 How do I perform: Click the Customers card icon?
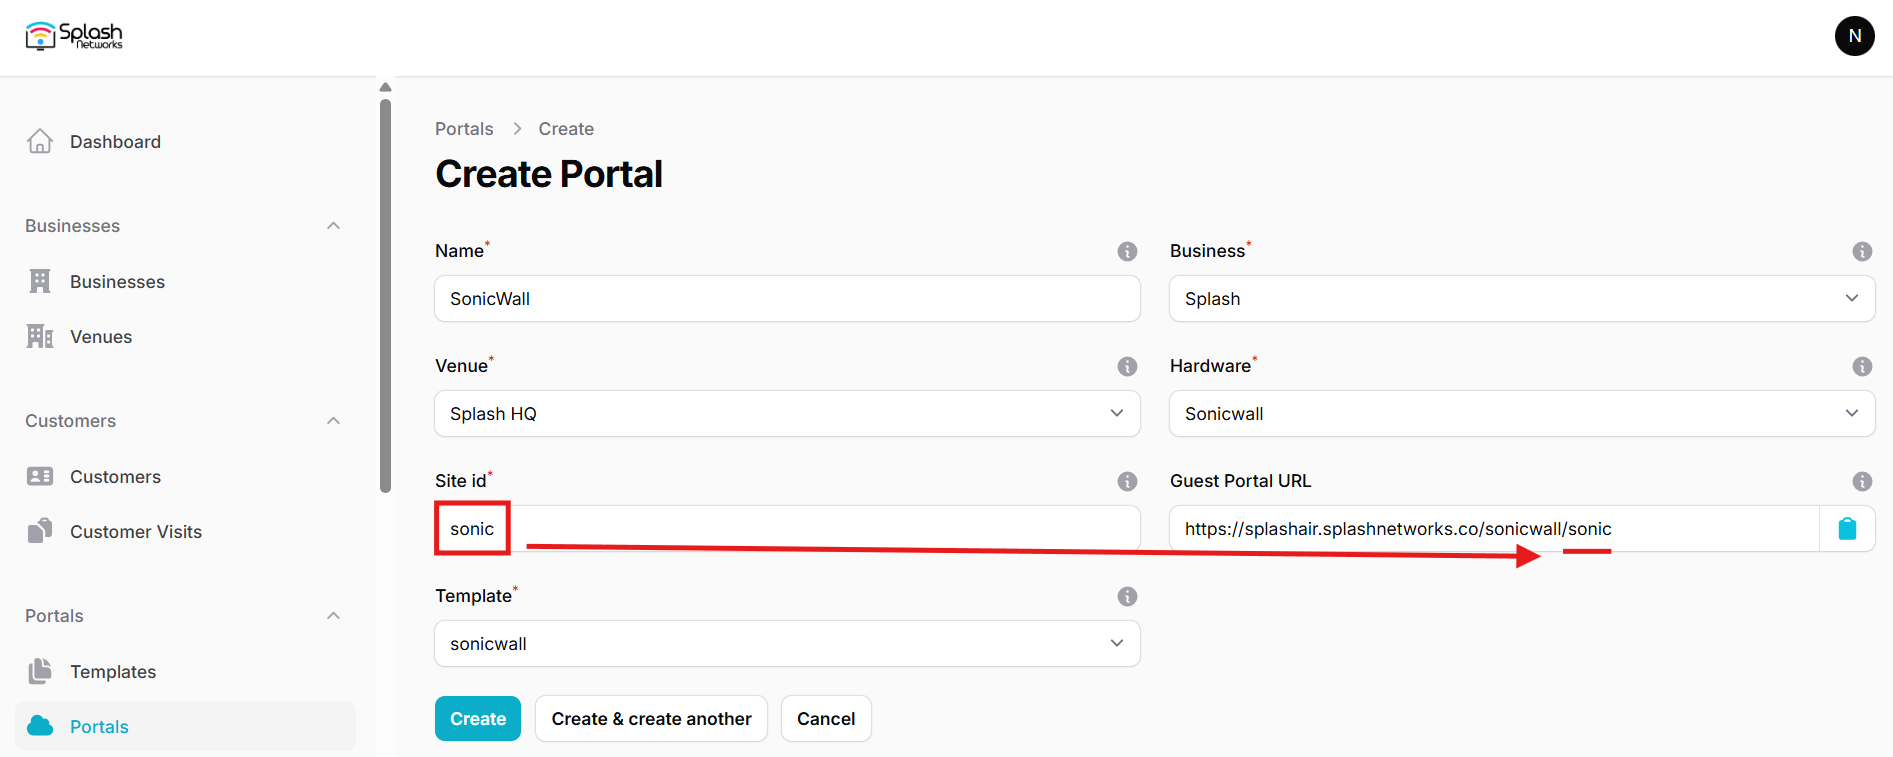click(x=40, y=476)
